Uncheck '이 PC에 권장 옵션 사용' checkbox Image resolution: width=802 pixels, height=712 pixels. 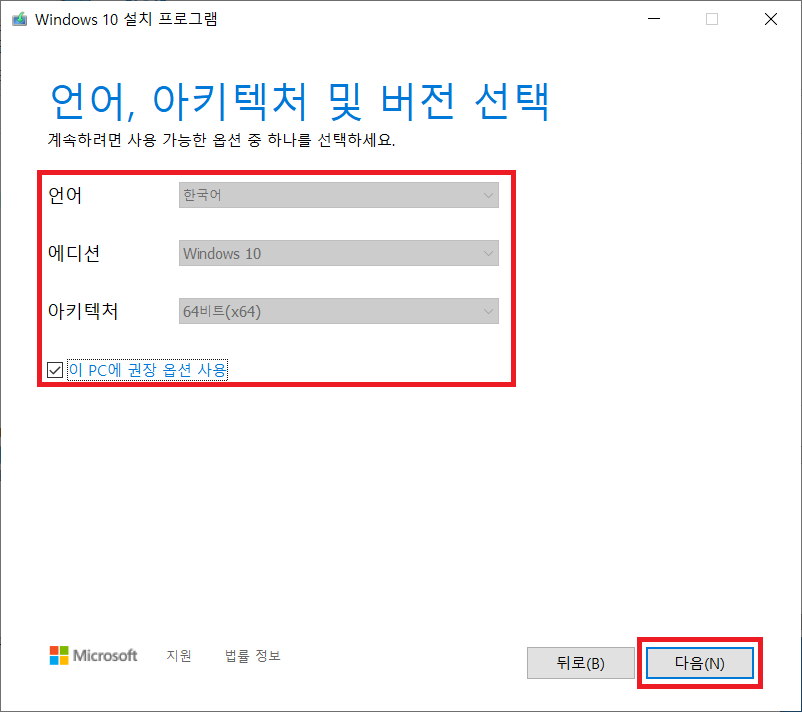[55, 370]
